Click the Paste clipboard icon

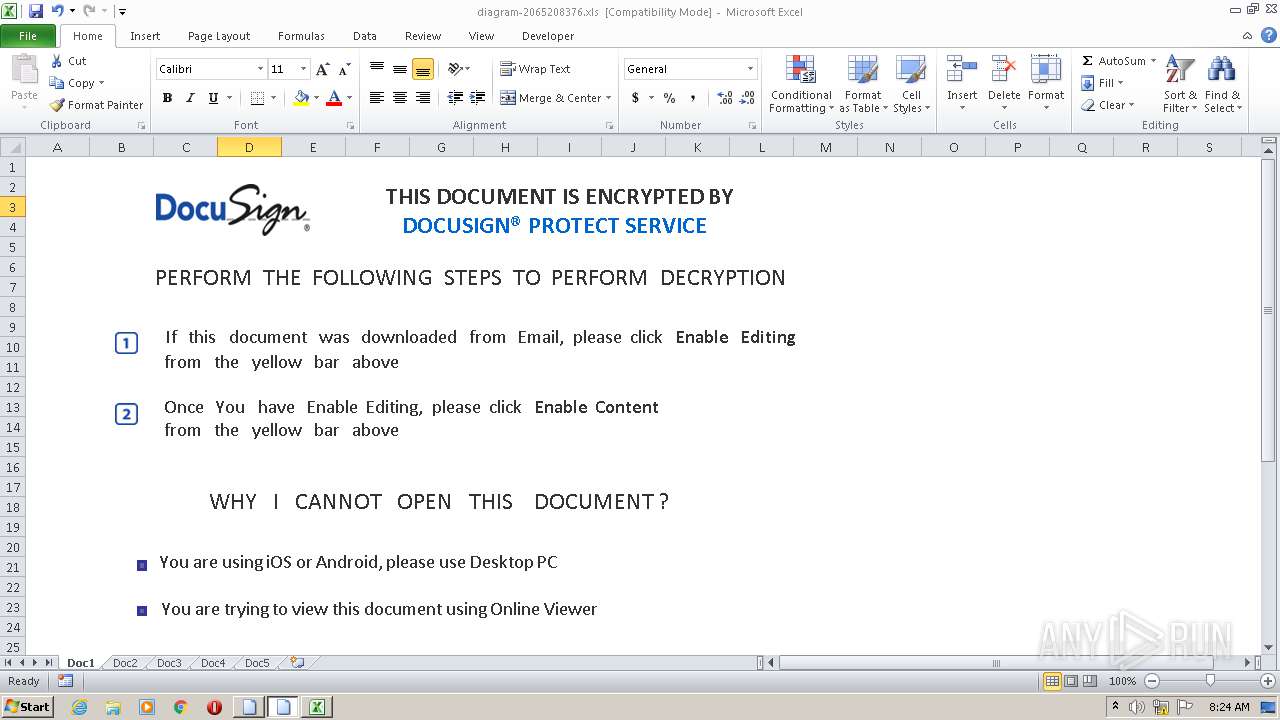(24, 70)
